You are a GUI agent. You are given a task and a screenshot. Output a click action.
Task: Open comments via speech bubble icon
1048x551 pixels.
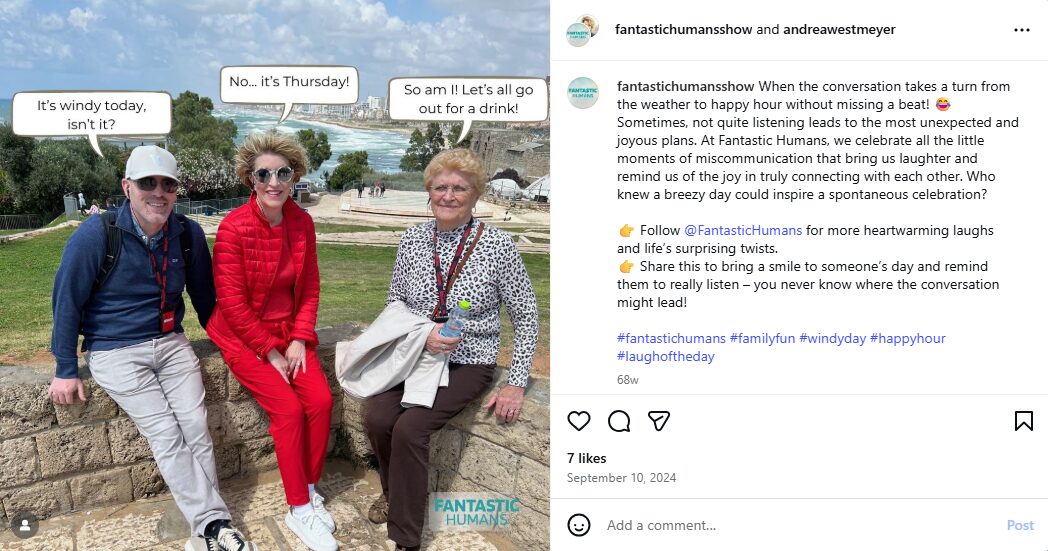619,421
